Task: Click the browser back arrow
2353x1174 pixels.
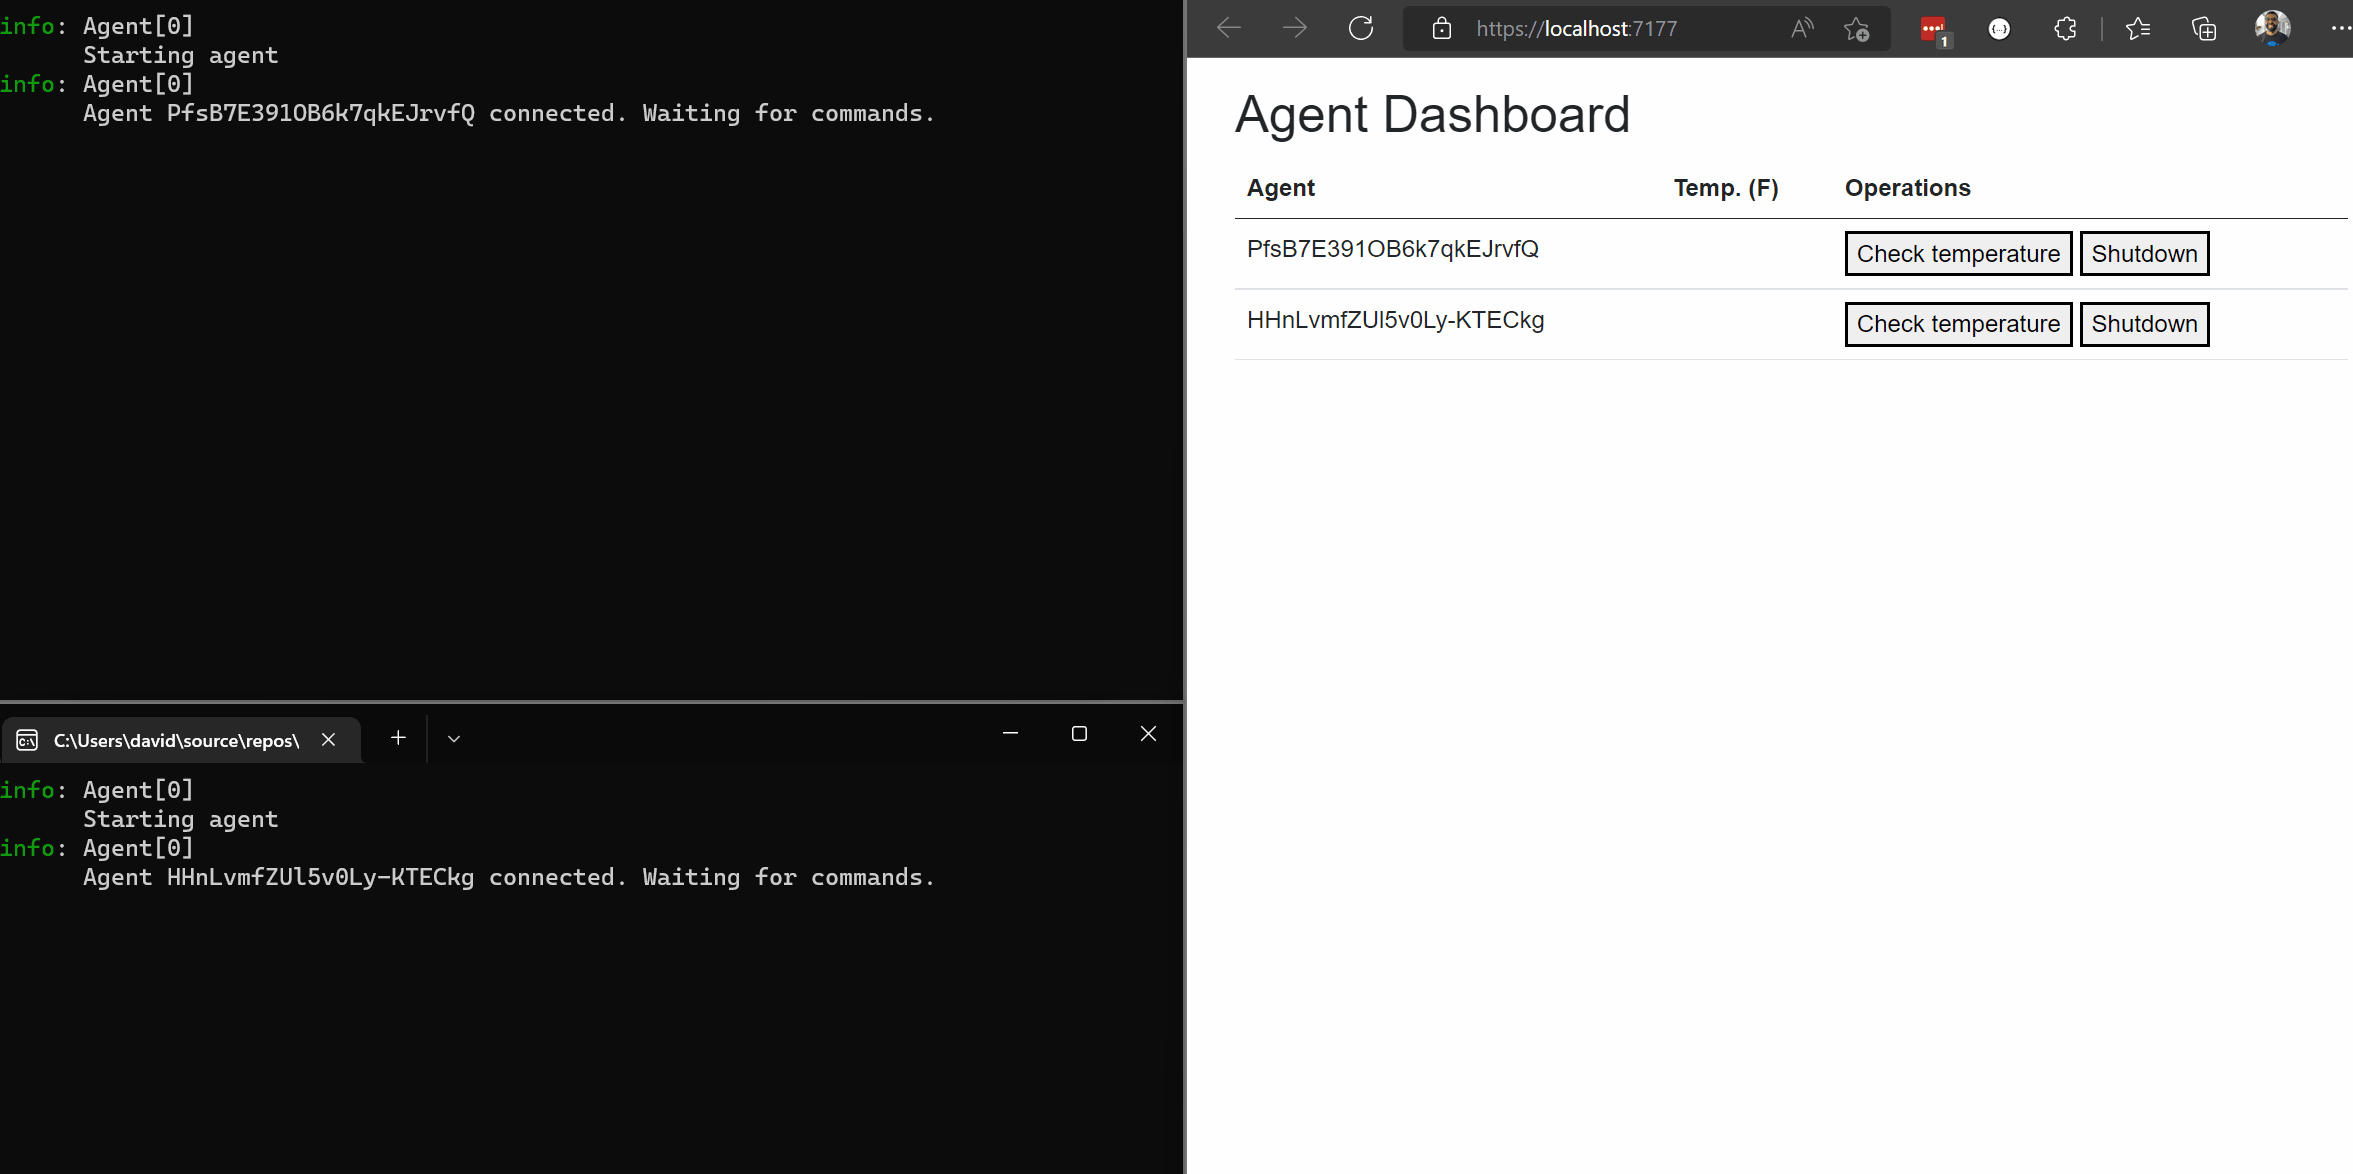Action: (1229, 28)
